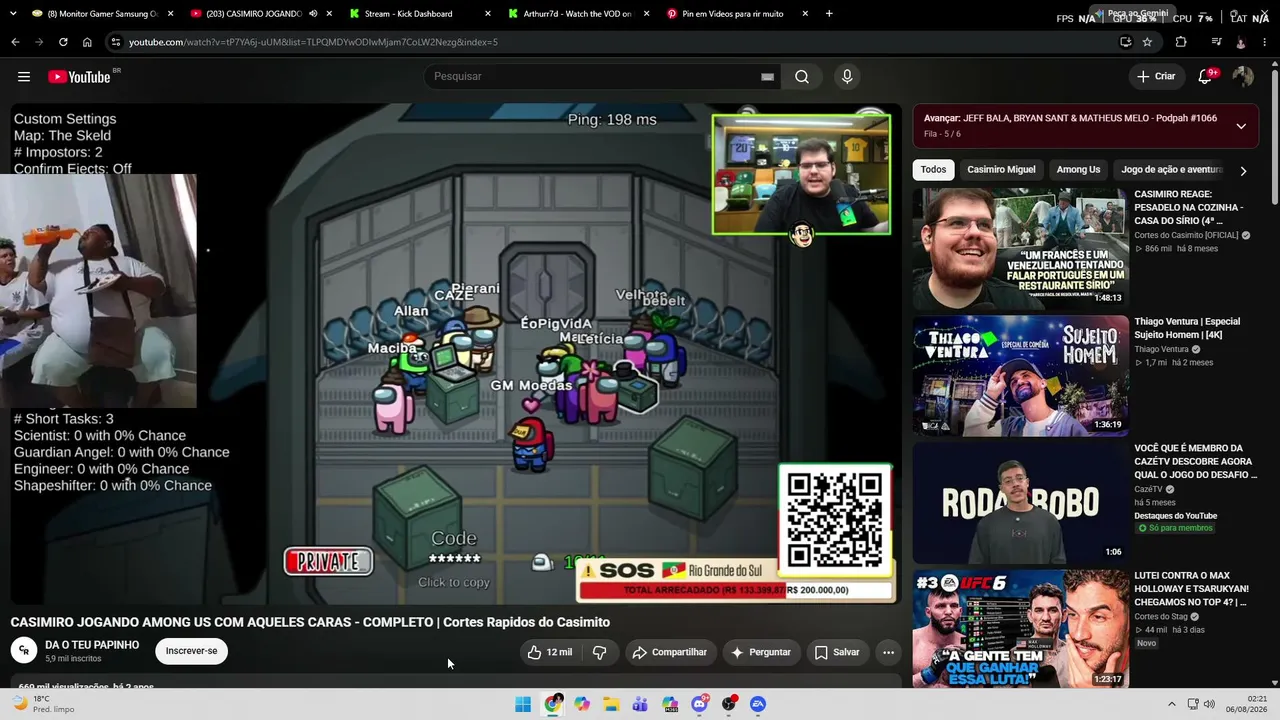The height and width of the screenshot is (720, 1280).
Task: Click the YouTube search input field
Action: click(604, 77)
